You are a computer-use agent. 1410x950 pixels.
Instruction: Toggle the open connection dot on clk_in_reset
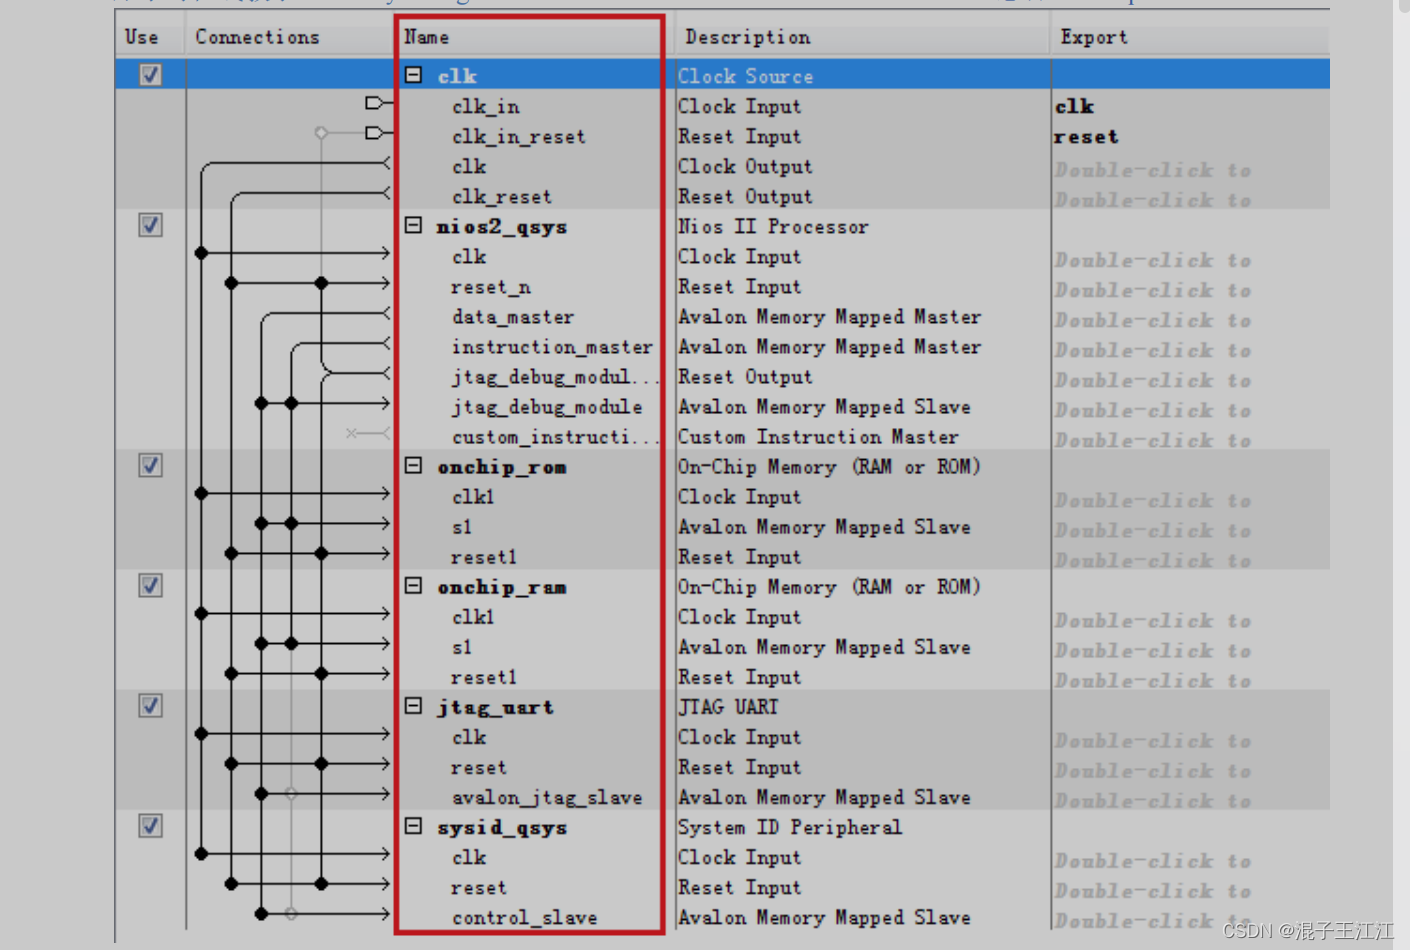[x=321, y=132]
